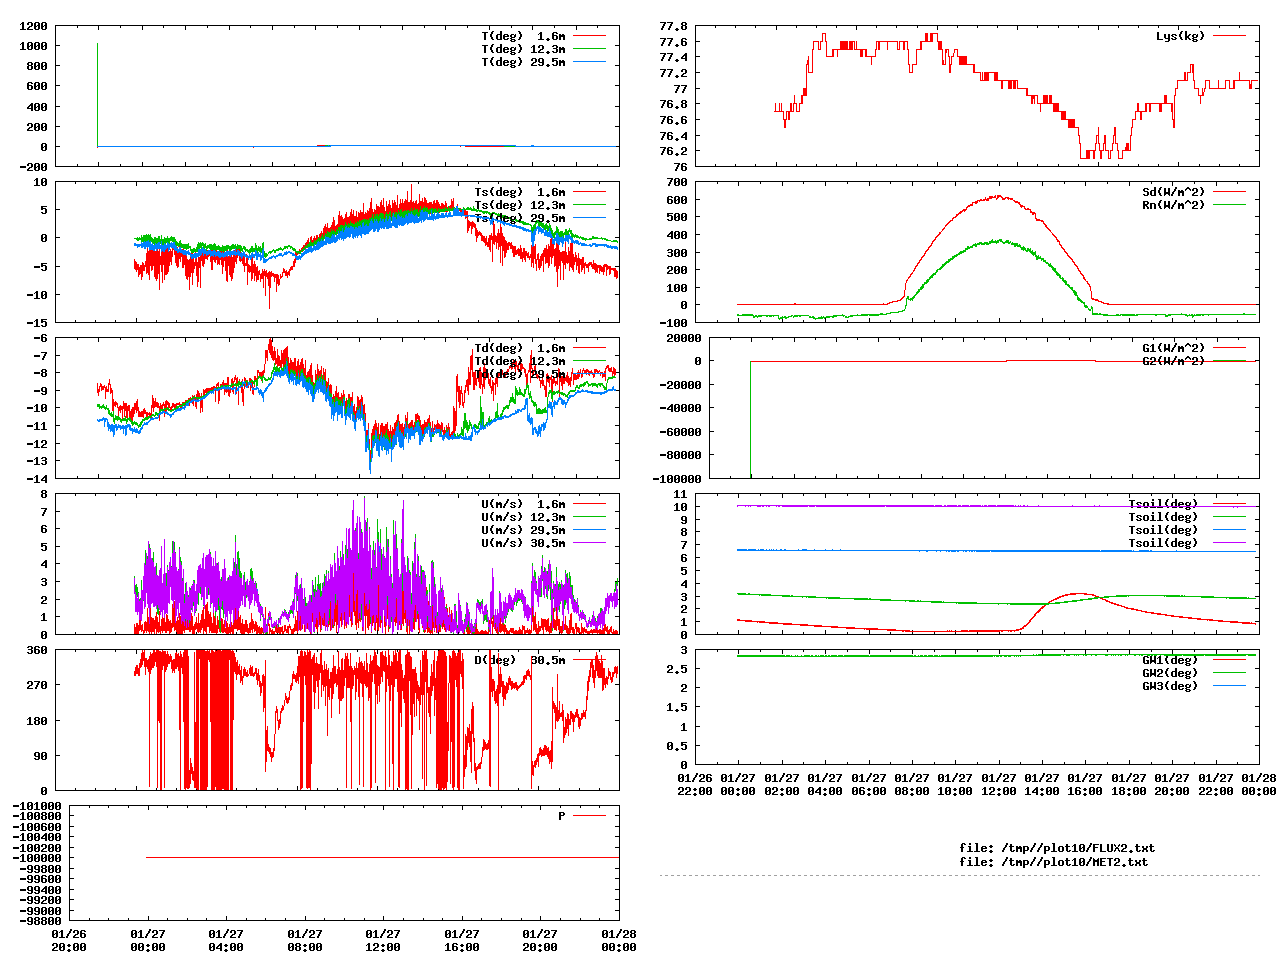
Task: Click the 'Td(deg) 1.6m' legend text
Action: [x=519, y=348]
